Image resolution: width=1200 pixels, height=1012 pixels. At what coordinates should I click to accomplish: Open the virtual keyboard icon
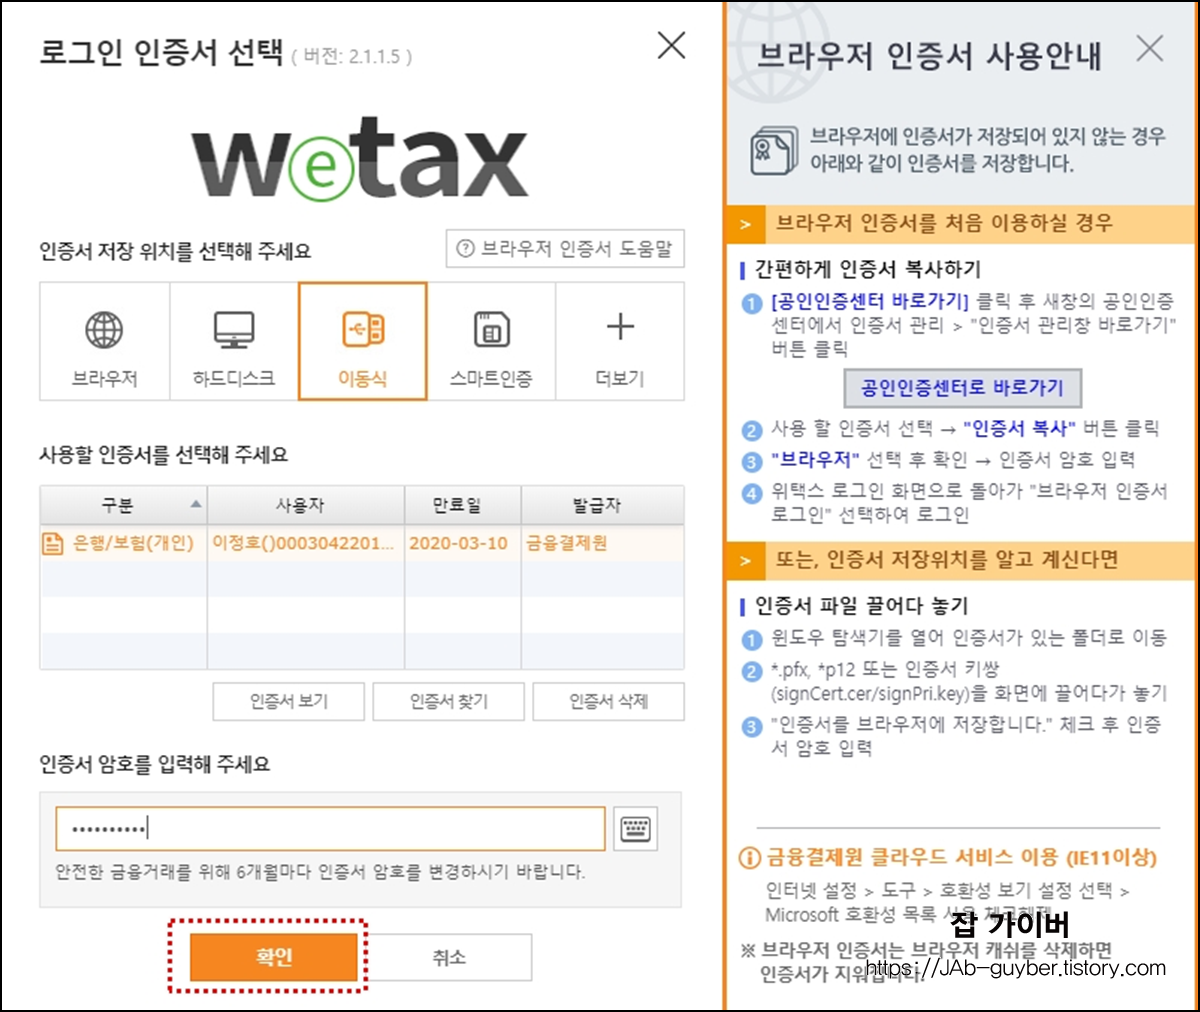point(635,829)
